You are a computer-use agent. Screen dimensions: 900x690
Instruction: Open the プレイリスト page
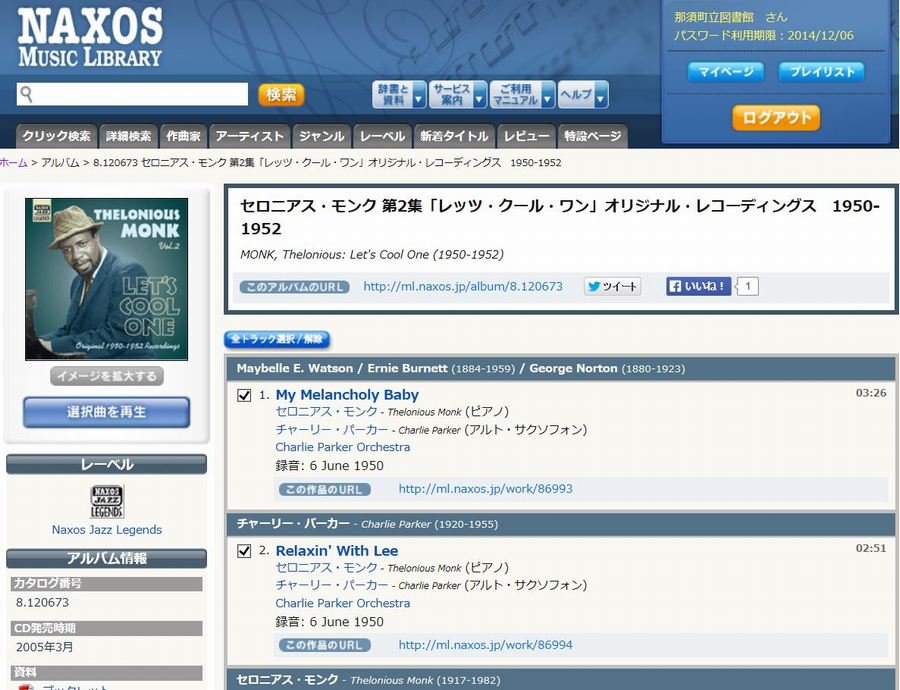point(821,72)
